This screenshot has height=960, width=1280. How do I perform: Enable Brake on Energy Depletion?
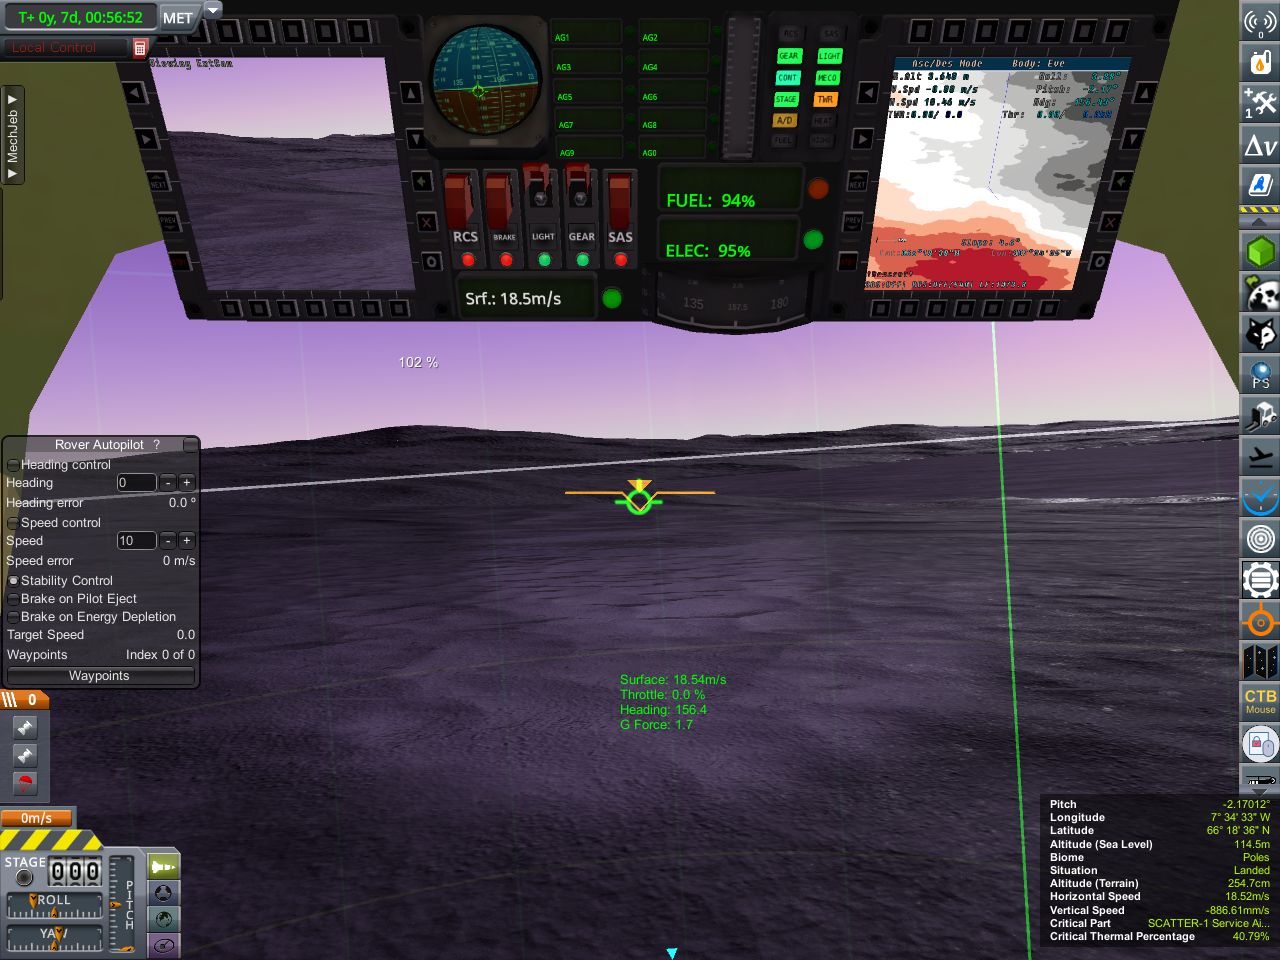13,617
